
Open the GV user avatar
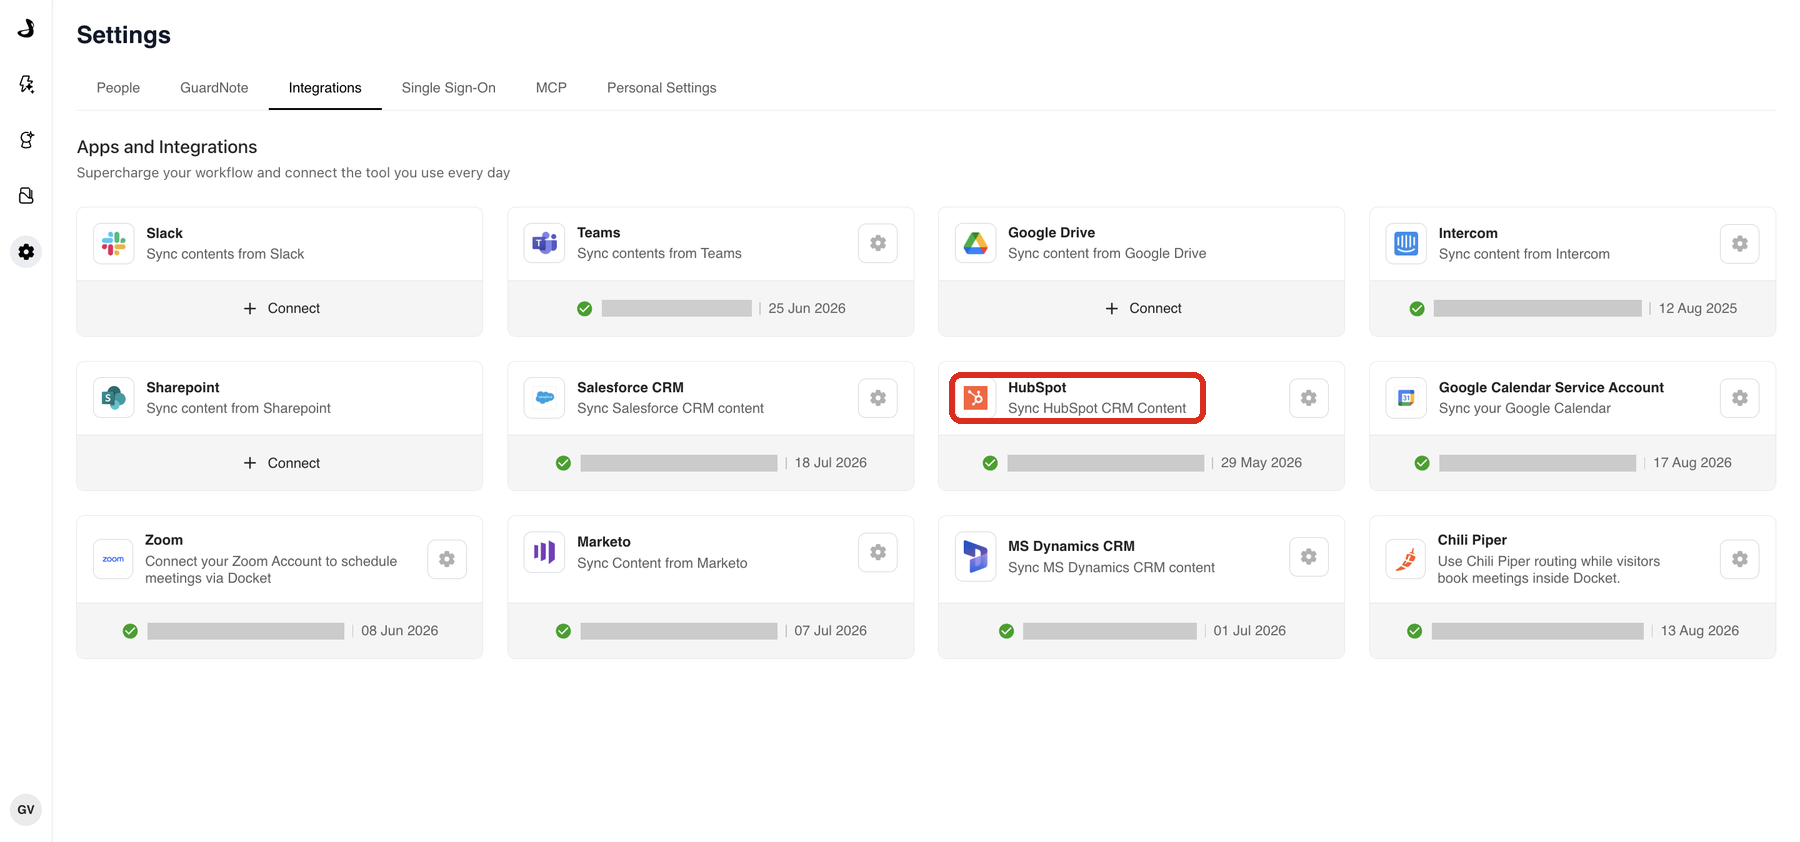26,810
